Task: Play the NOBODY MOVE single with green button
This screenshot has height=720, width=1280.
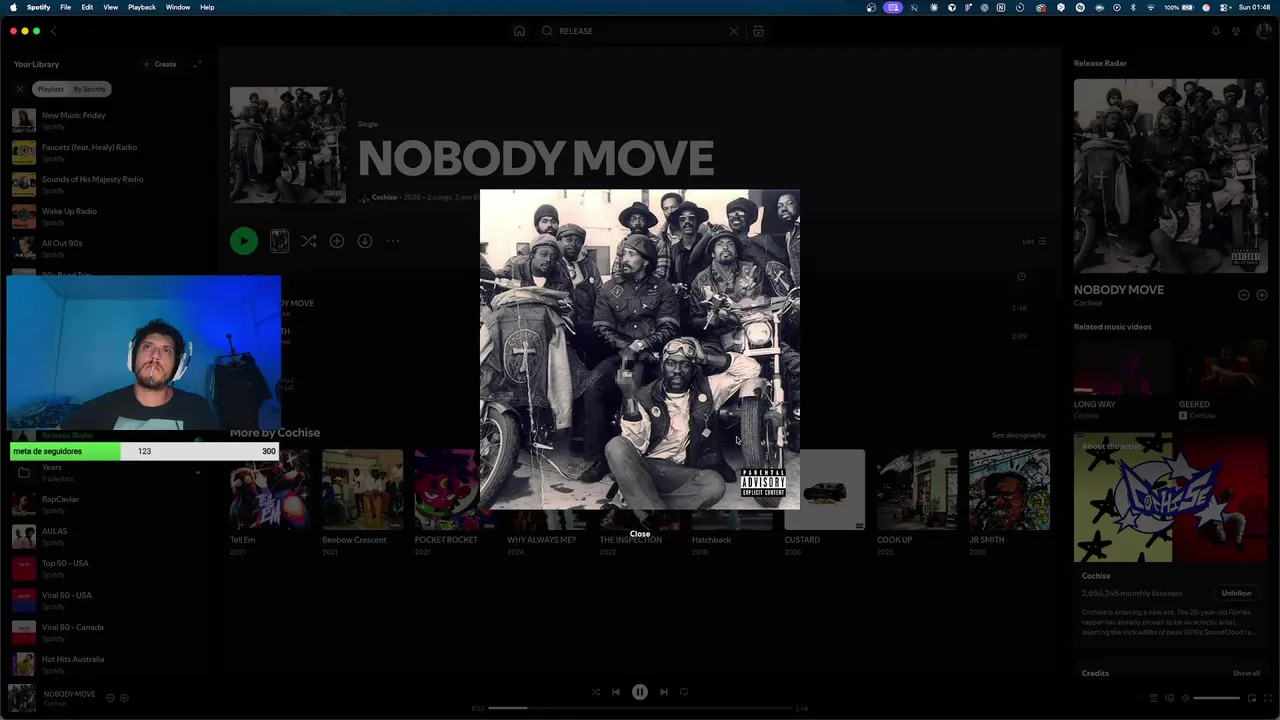Action: point(244,241)
